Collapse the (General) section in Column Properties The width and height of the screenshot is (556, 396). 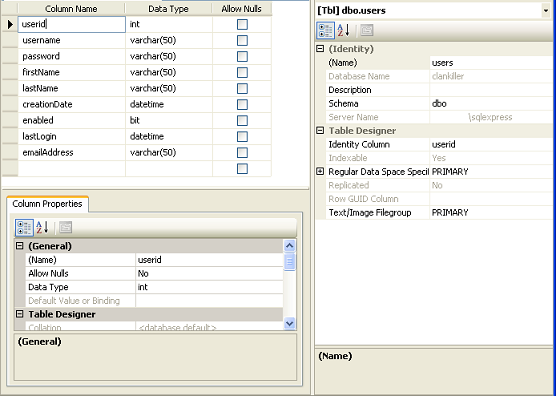coord(20,246)
